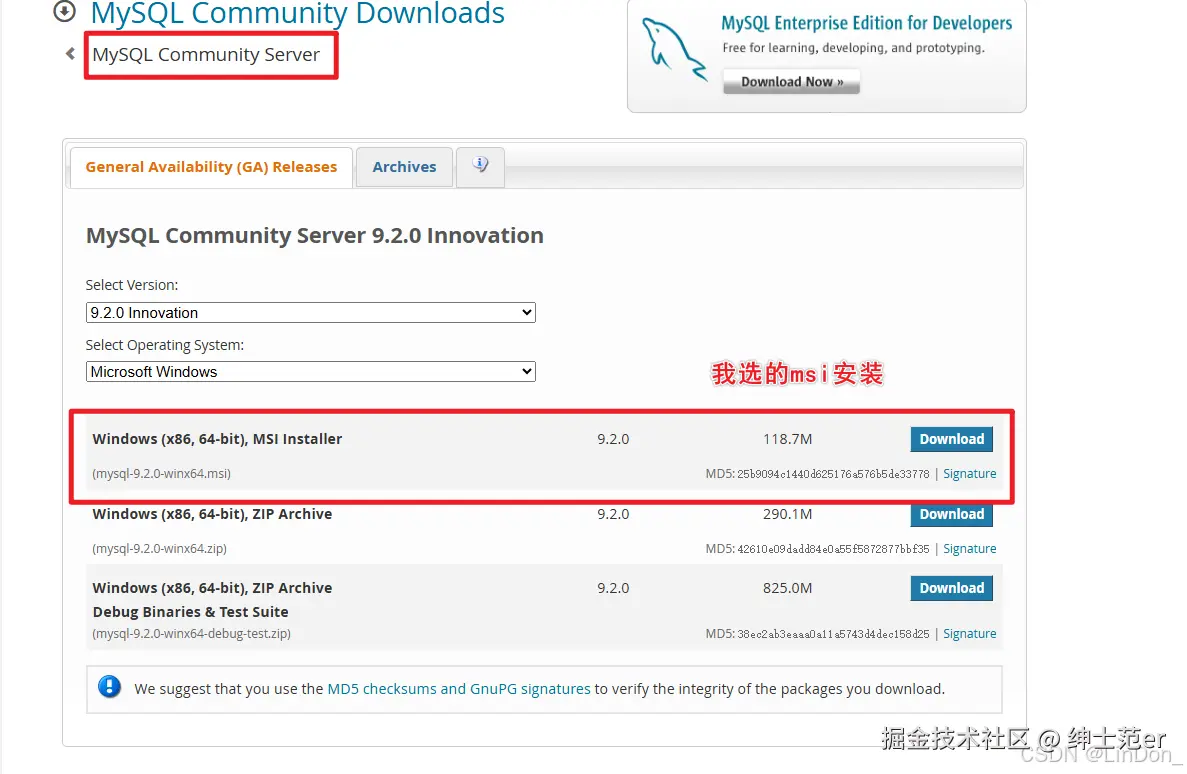Open Signature link for mysql-9.2.0-winx64.msi
This screenshot has width=1187, height=774.
click(970, 474)
